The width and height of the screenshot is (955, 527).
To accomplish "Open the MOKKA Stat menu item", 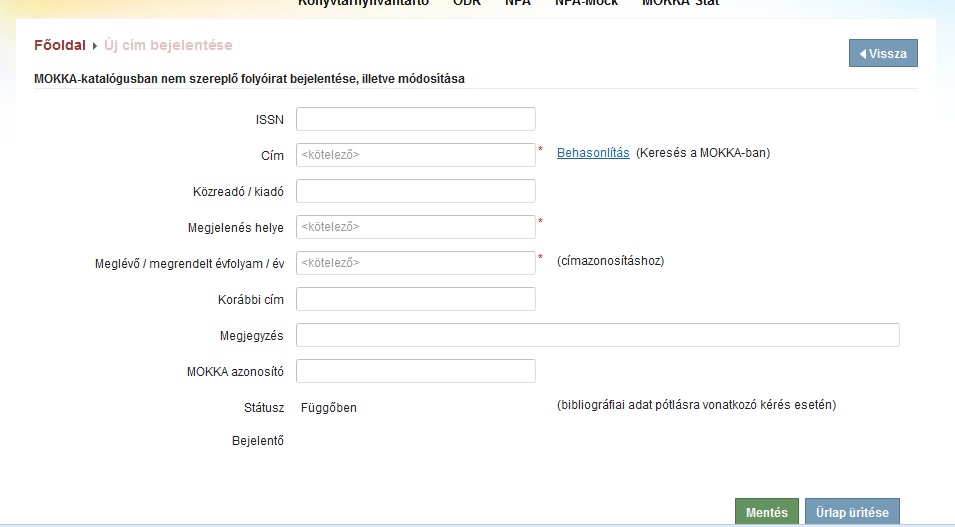I will pyautogui.click(x=680, y=3).
